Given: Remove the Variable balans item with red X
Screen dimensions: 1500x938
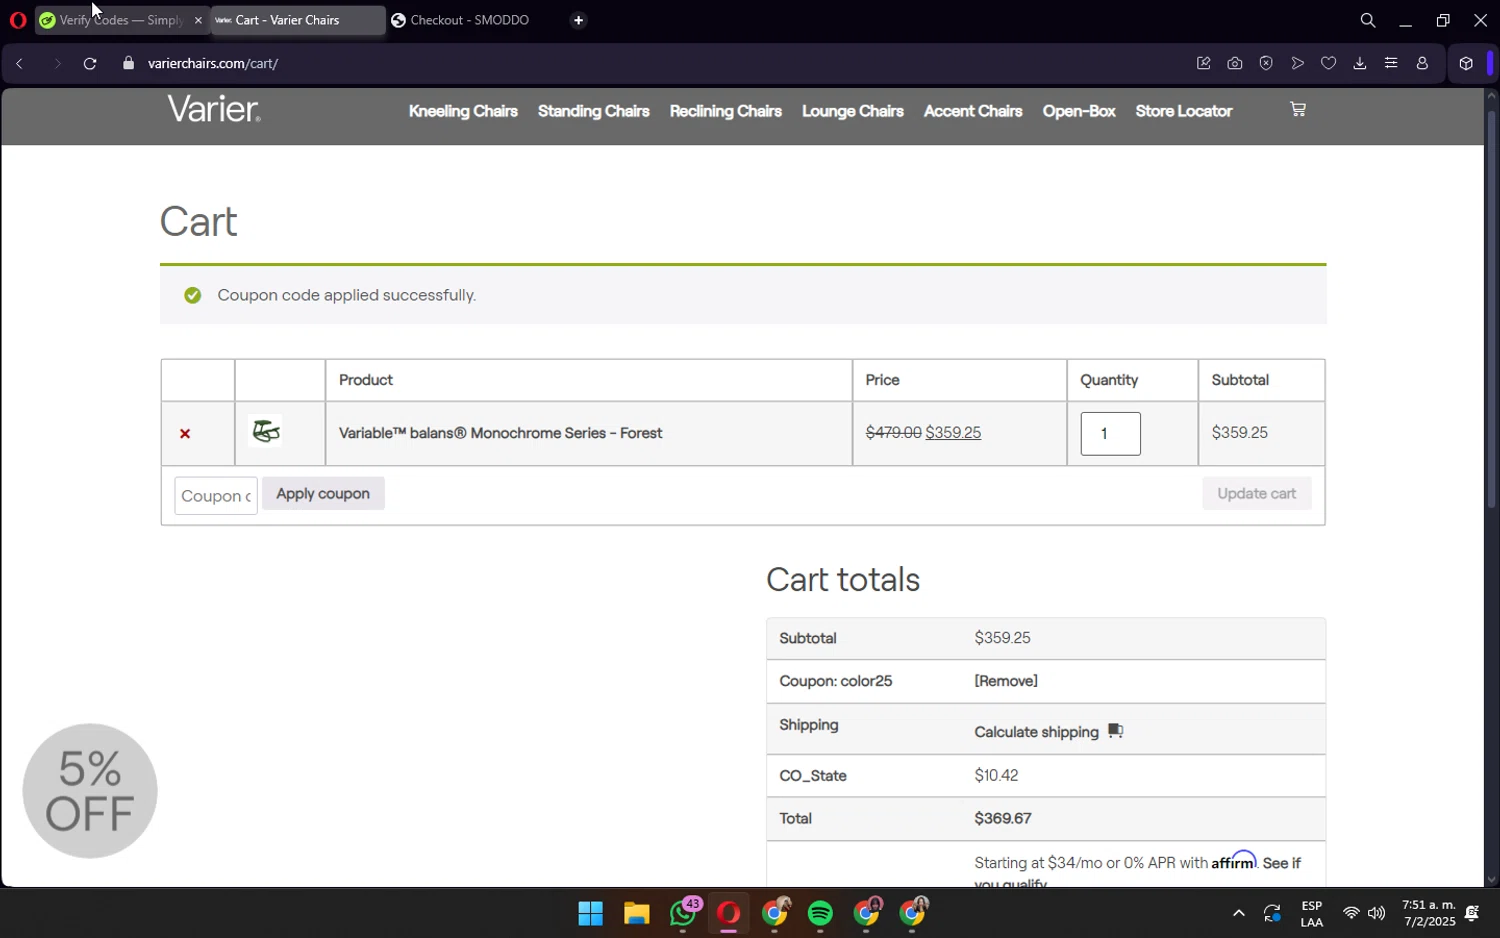Looking at the screenshot, I should click(x=185, y=434).
